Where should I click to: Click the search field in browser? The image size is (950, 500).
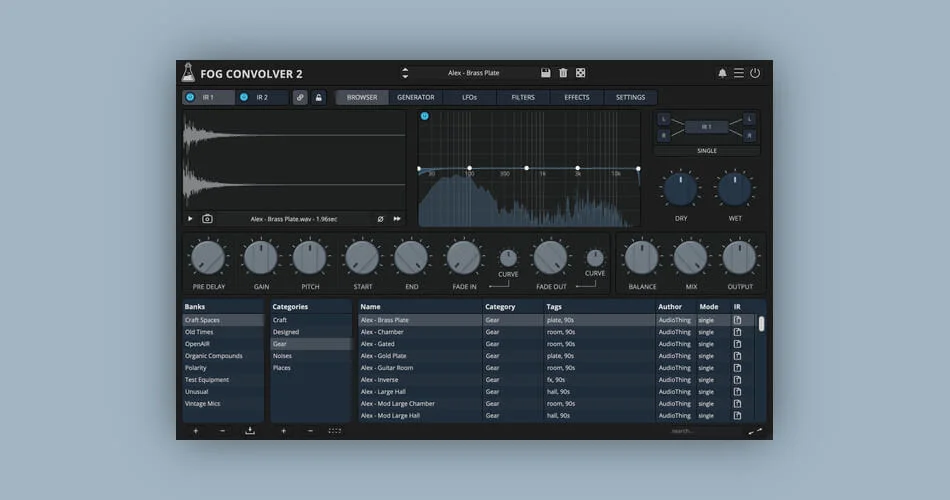705,431
